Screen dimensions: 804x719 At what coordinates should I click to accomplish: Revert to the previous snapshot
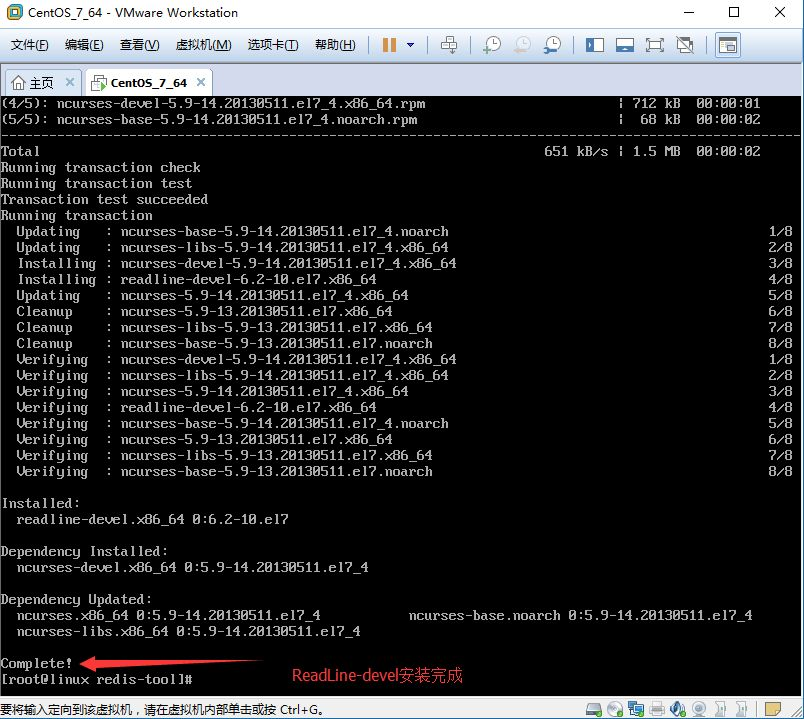pyautogui.click(x=522, y=45)
